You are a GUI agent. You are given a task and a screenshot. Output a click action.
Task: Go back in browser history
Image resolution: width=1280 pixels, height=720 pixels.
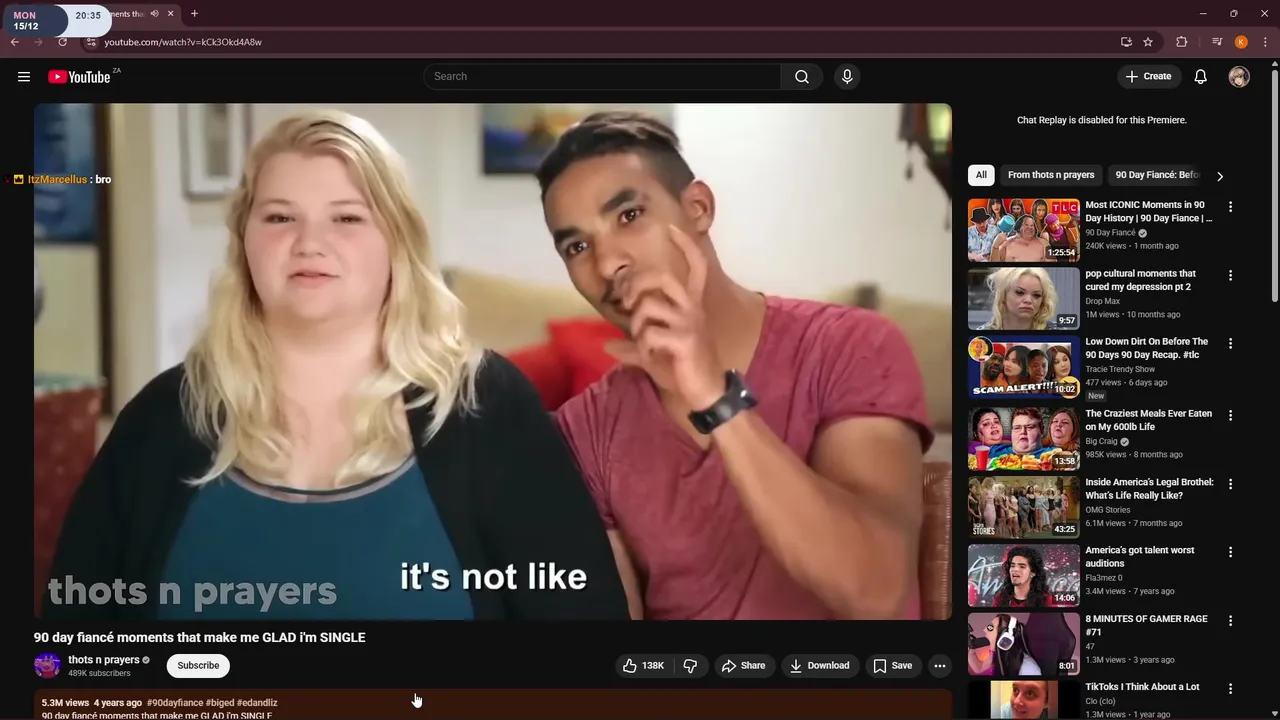[x=15, y=42]
